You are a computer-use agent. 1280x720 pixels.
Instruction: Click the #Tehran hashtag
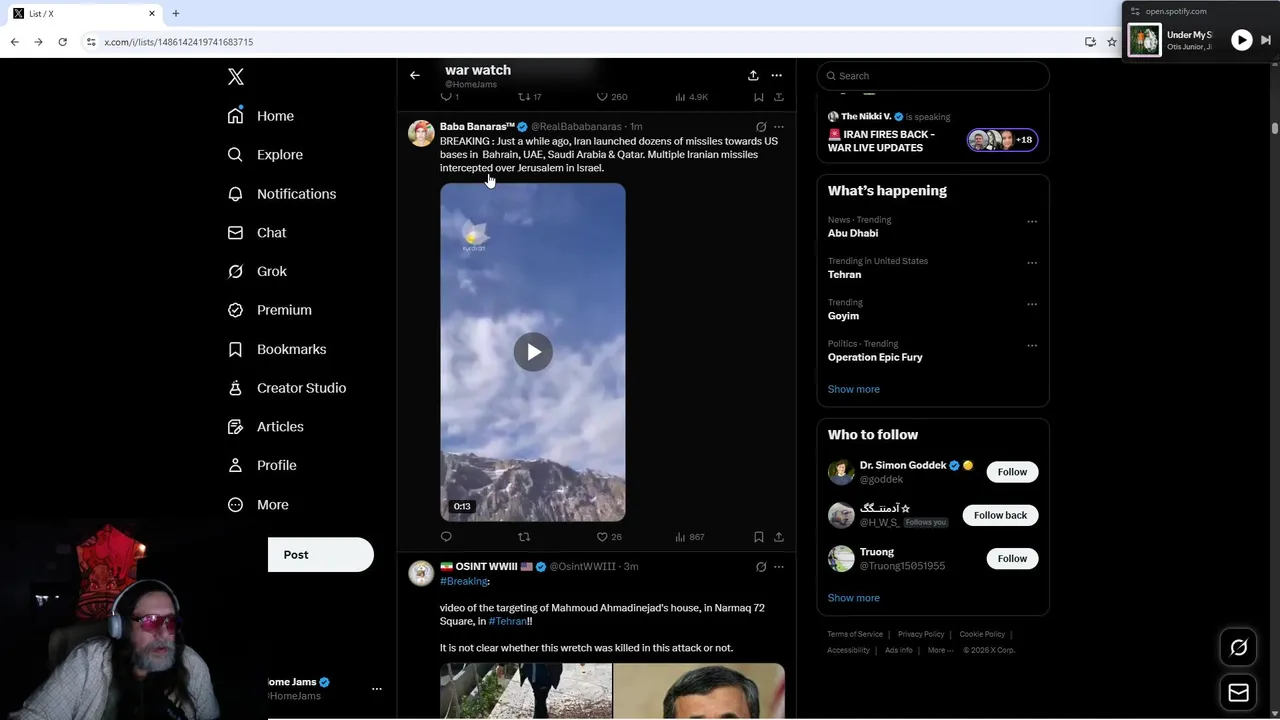pyautogui.click(x=508, y=621)
